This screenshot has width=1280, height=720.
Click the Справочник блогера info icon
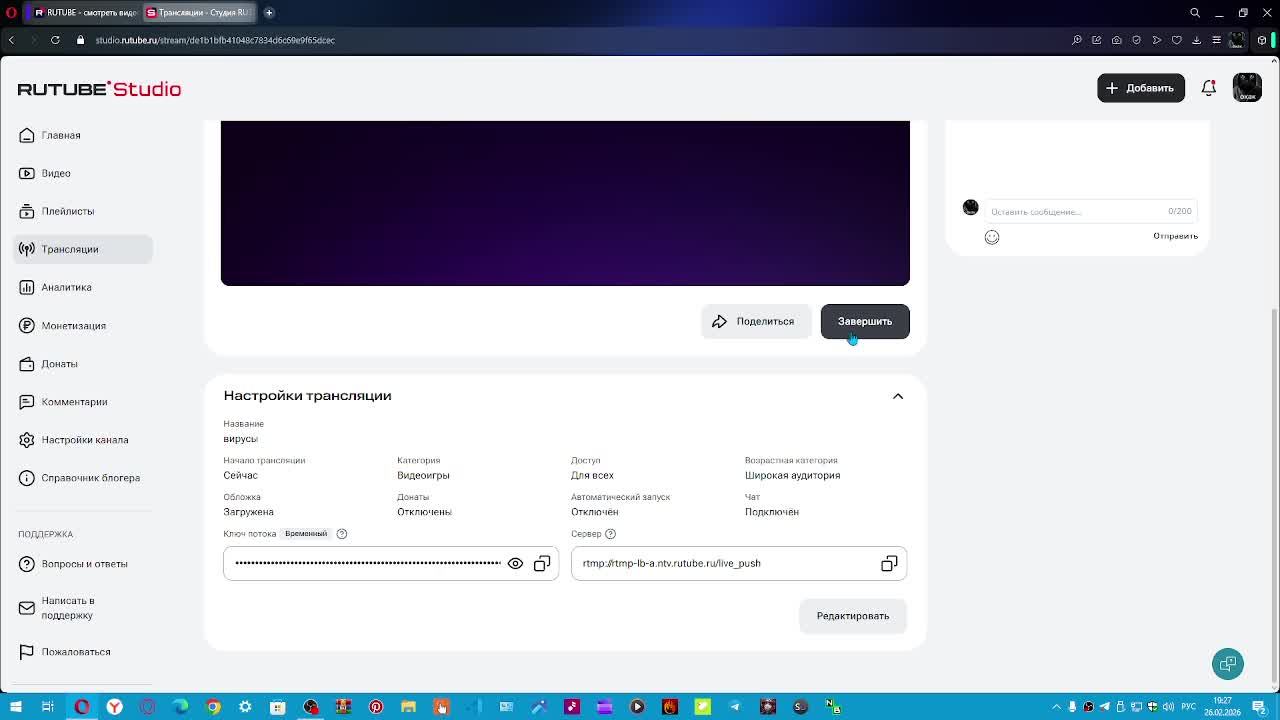coord(27,477)
